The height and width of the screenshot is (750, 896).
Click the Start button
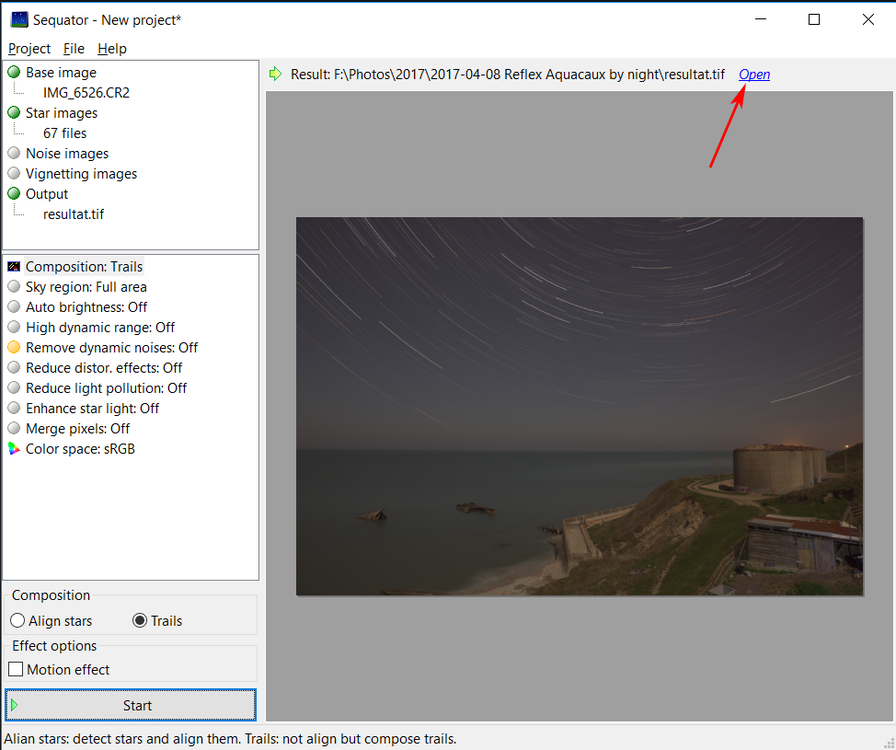(131, 705)
